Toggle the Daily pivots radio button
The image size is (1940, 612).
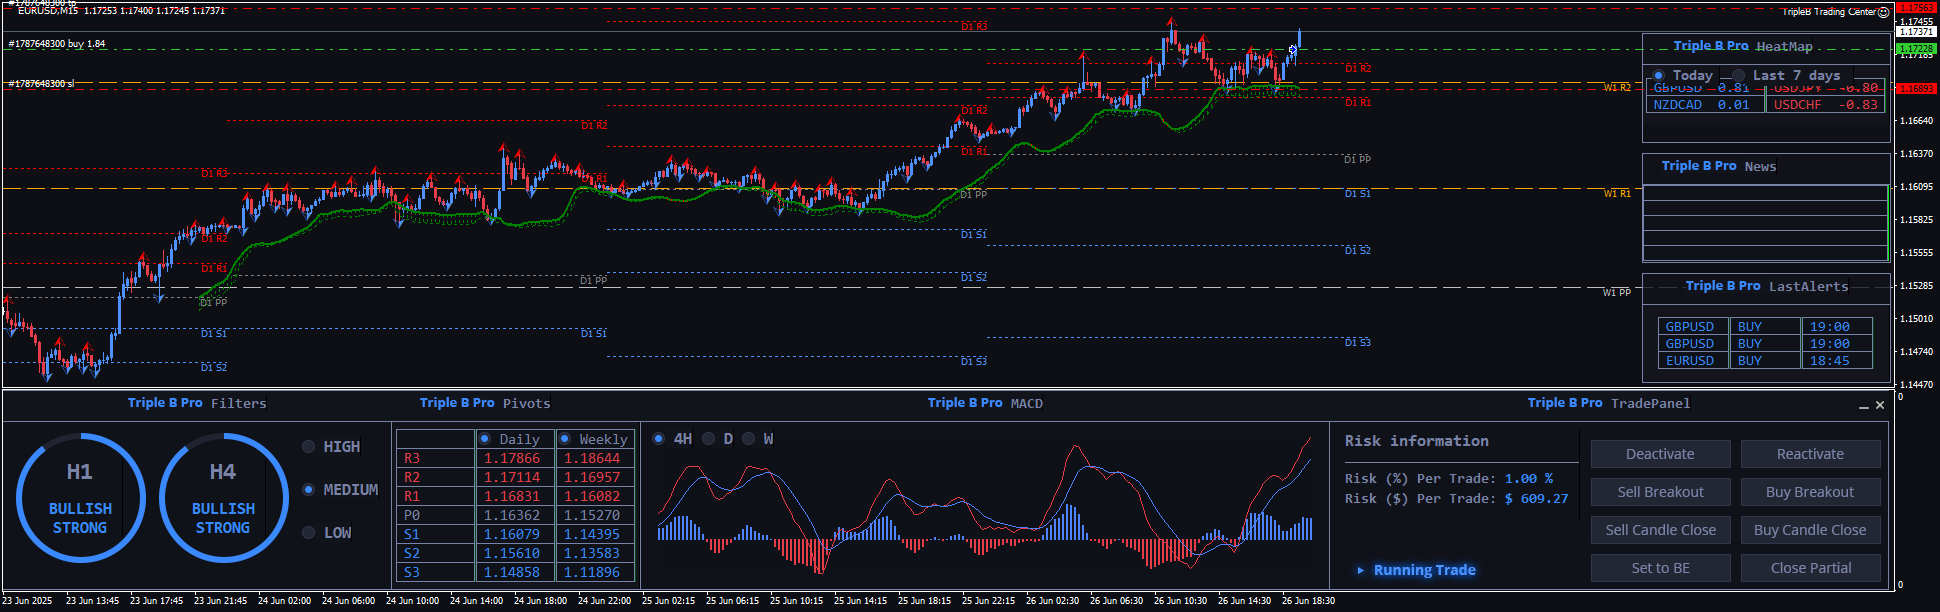pos(485,439)
